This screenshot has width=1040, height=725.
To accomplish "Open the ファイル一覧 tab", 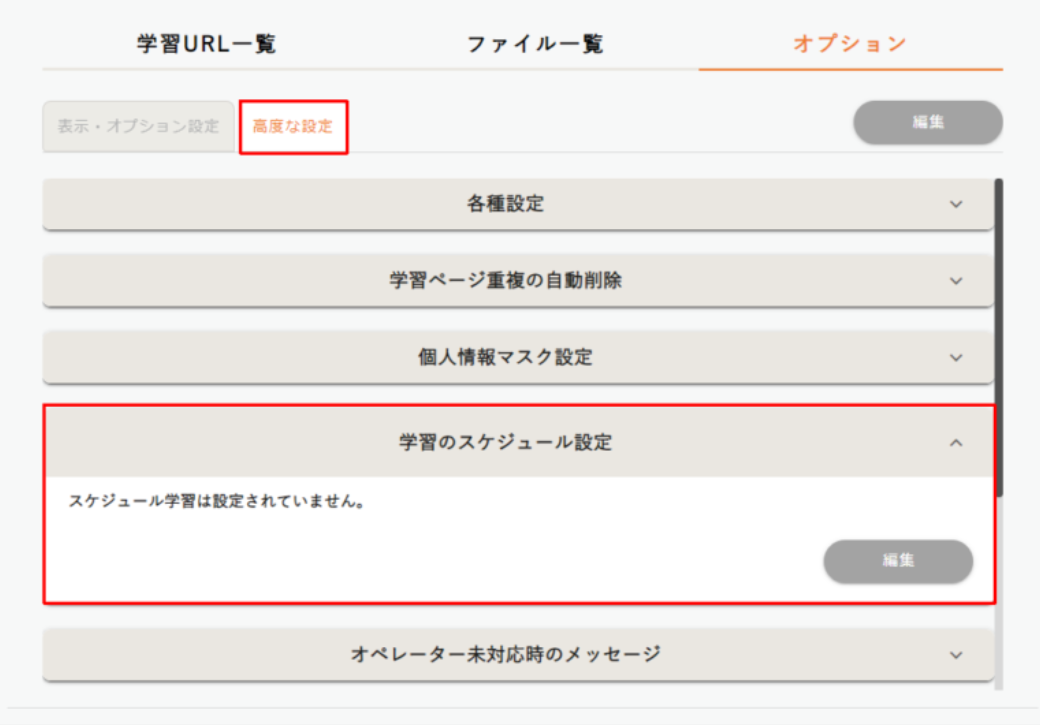I will point(535,44).
